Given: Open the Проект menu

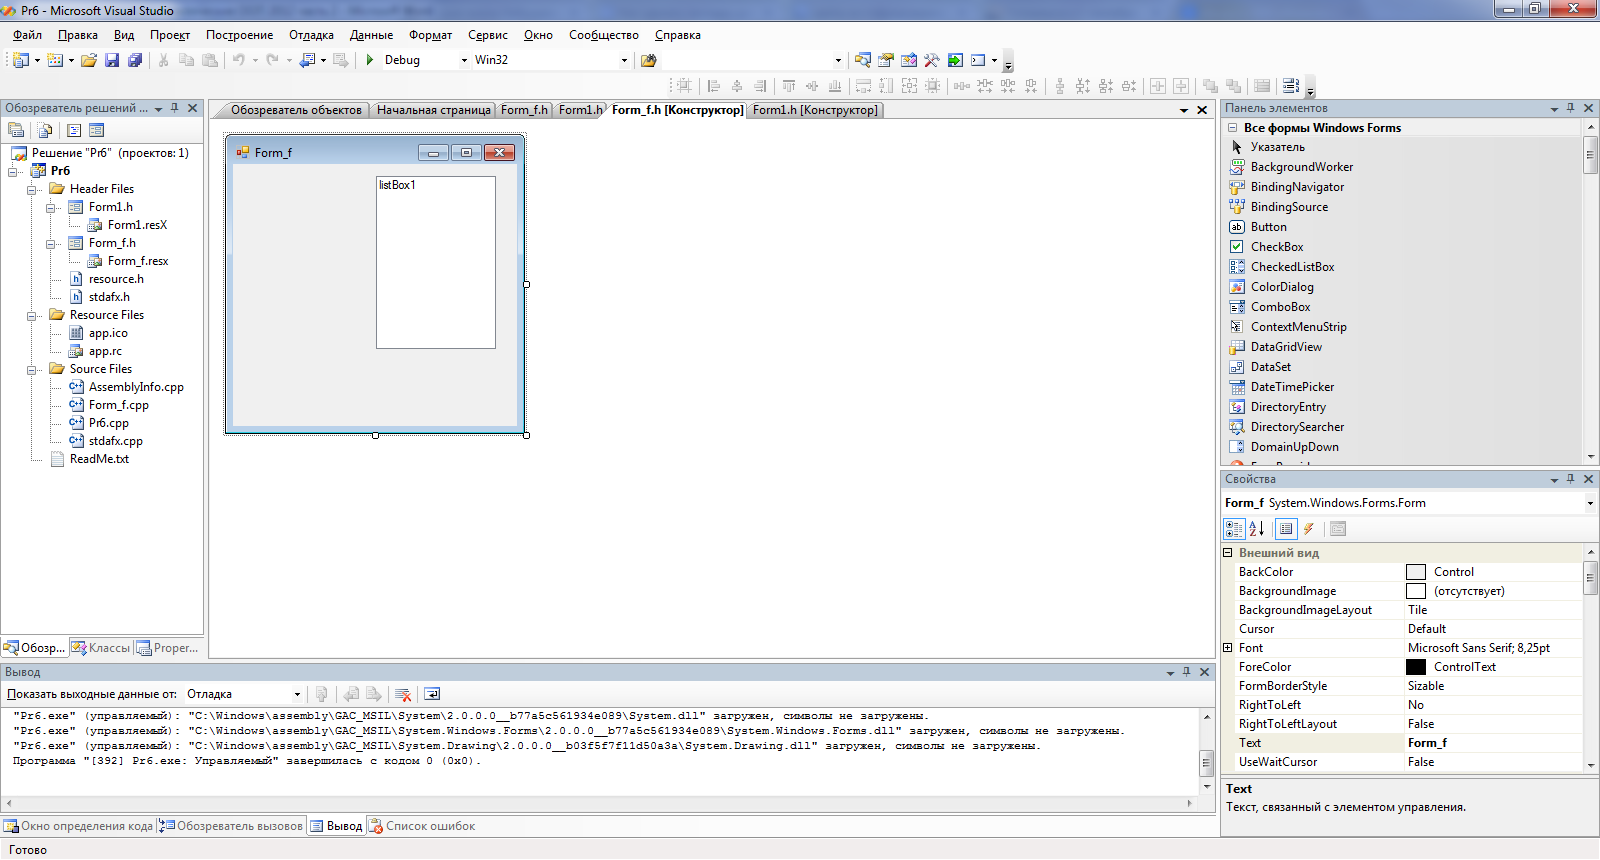Looking at the screenshot, I should tap(170, 35).
